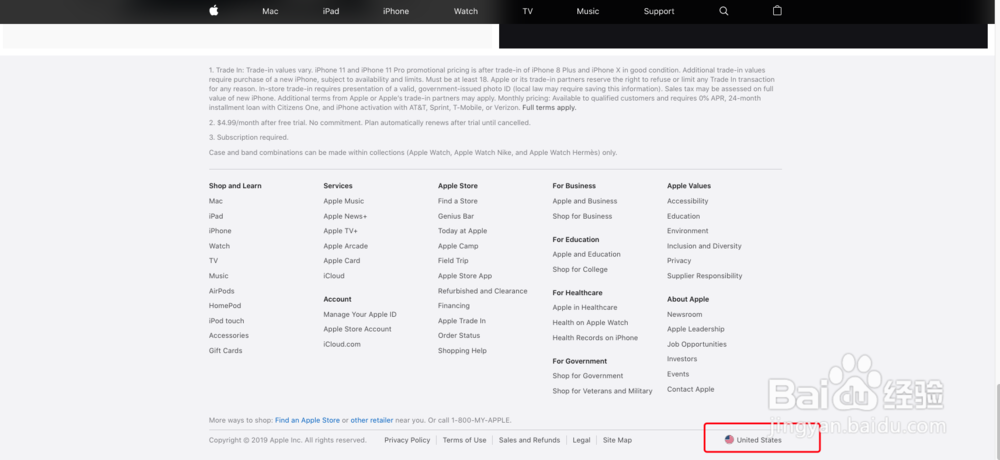
Task: Open Gift Cards footer link
Action: tap(226, 351)
